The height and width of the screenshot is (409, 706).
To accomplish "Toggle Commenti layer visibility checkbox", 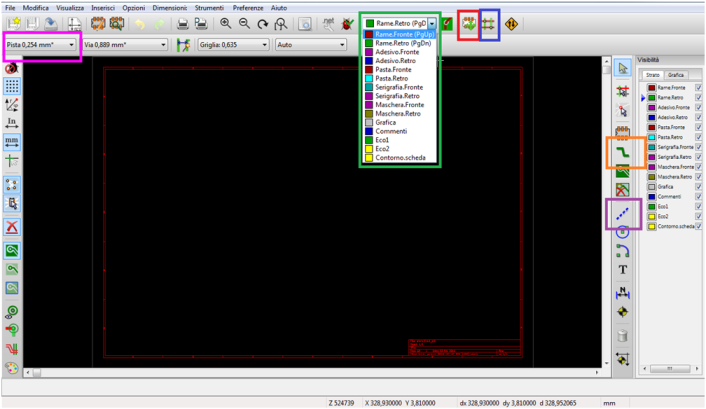I will [x=698, y=196].
